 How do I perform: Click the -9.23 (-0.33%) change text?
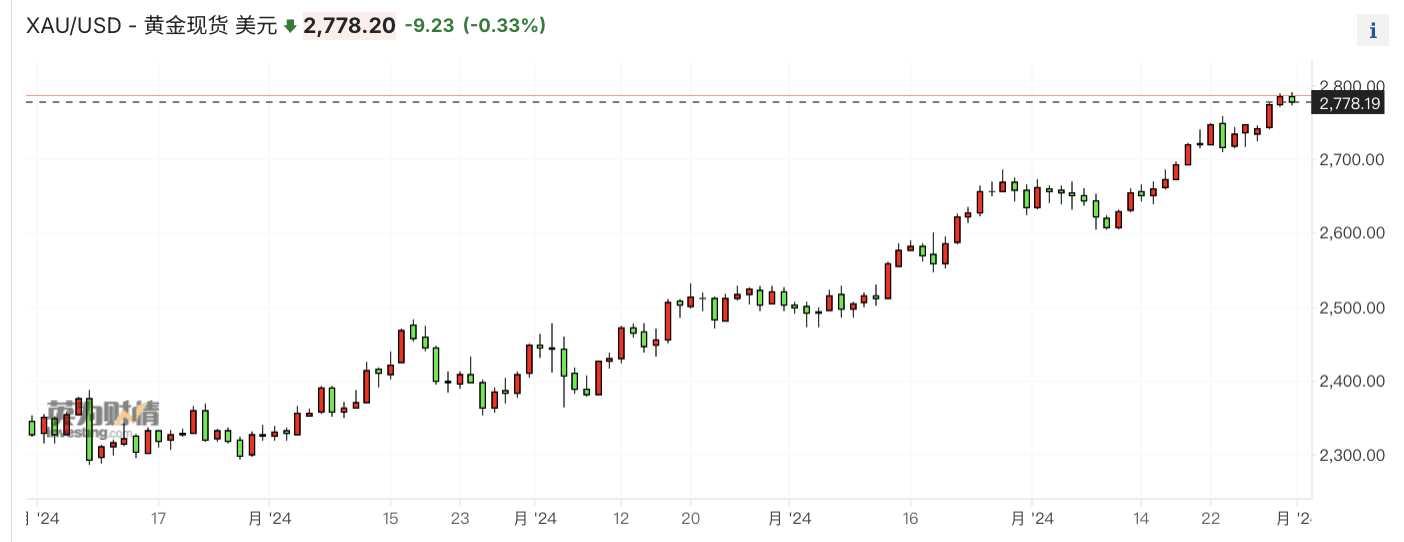[x=475, y=26]
